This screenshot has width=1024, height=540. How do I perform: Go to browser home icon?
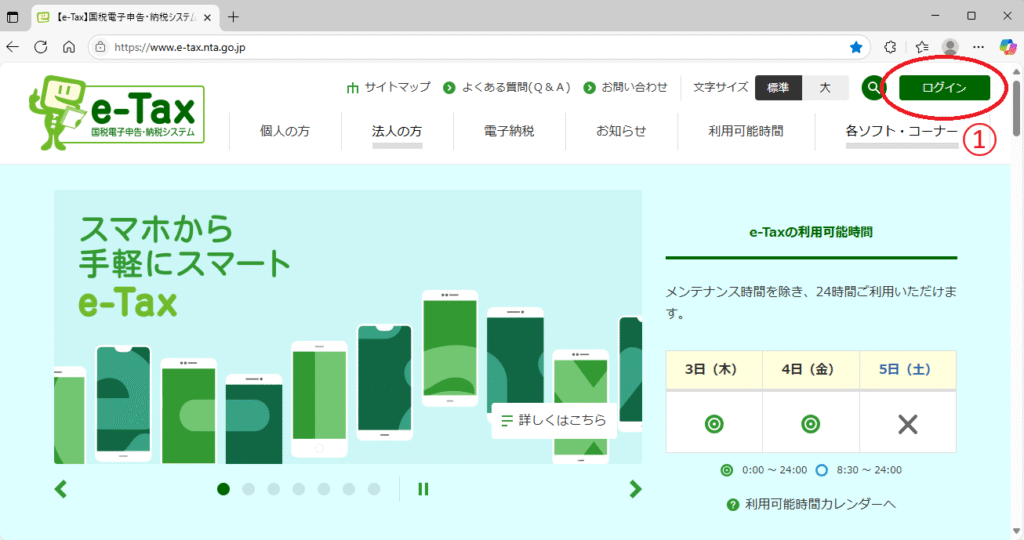[69, 47]
